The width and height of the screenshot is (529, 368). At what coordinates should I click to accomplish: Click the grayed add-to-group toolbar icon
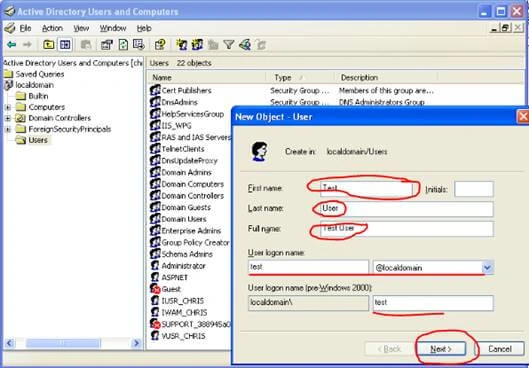click(x=261, y=45)
